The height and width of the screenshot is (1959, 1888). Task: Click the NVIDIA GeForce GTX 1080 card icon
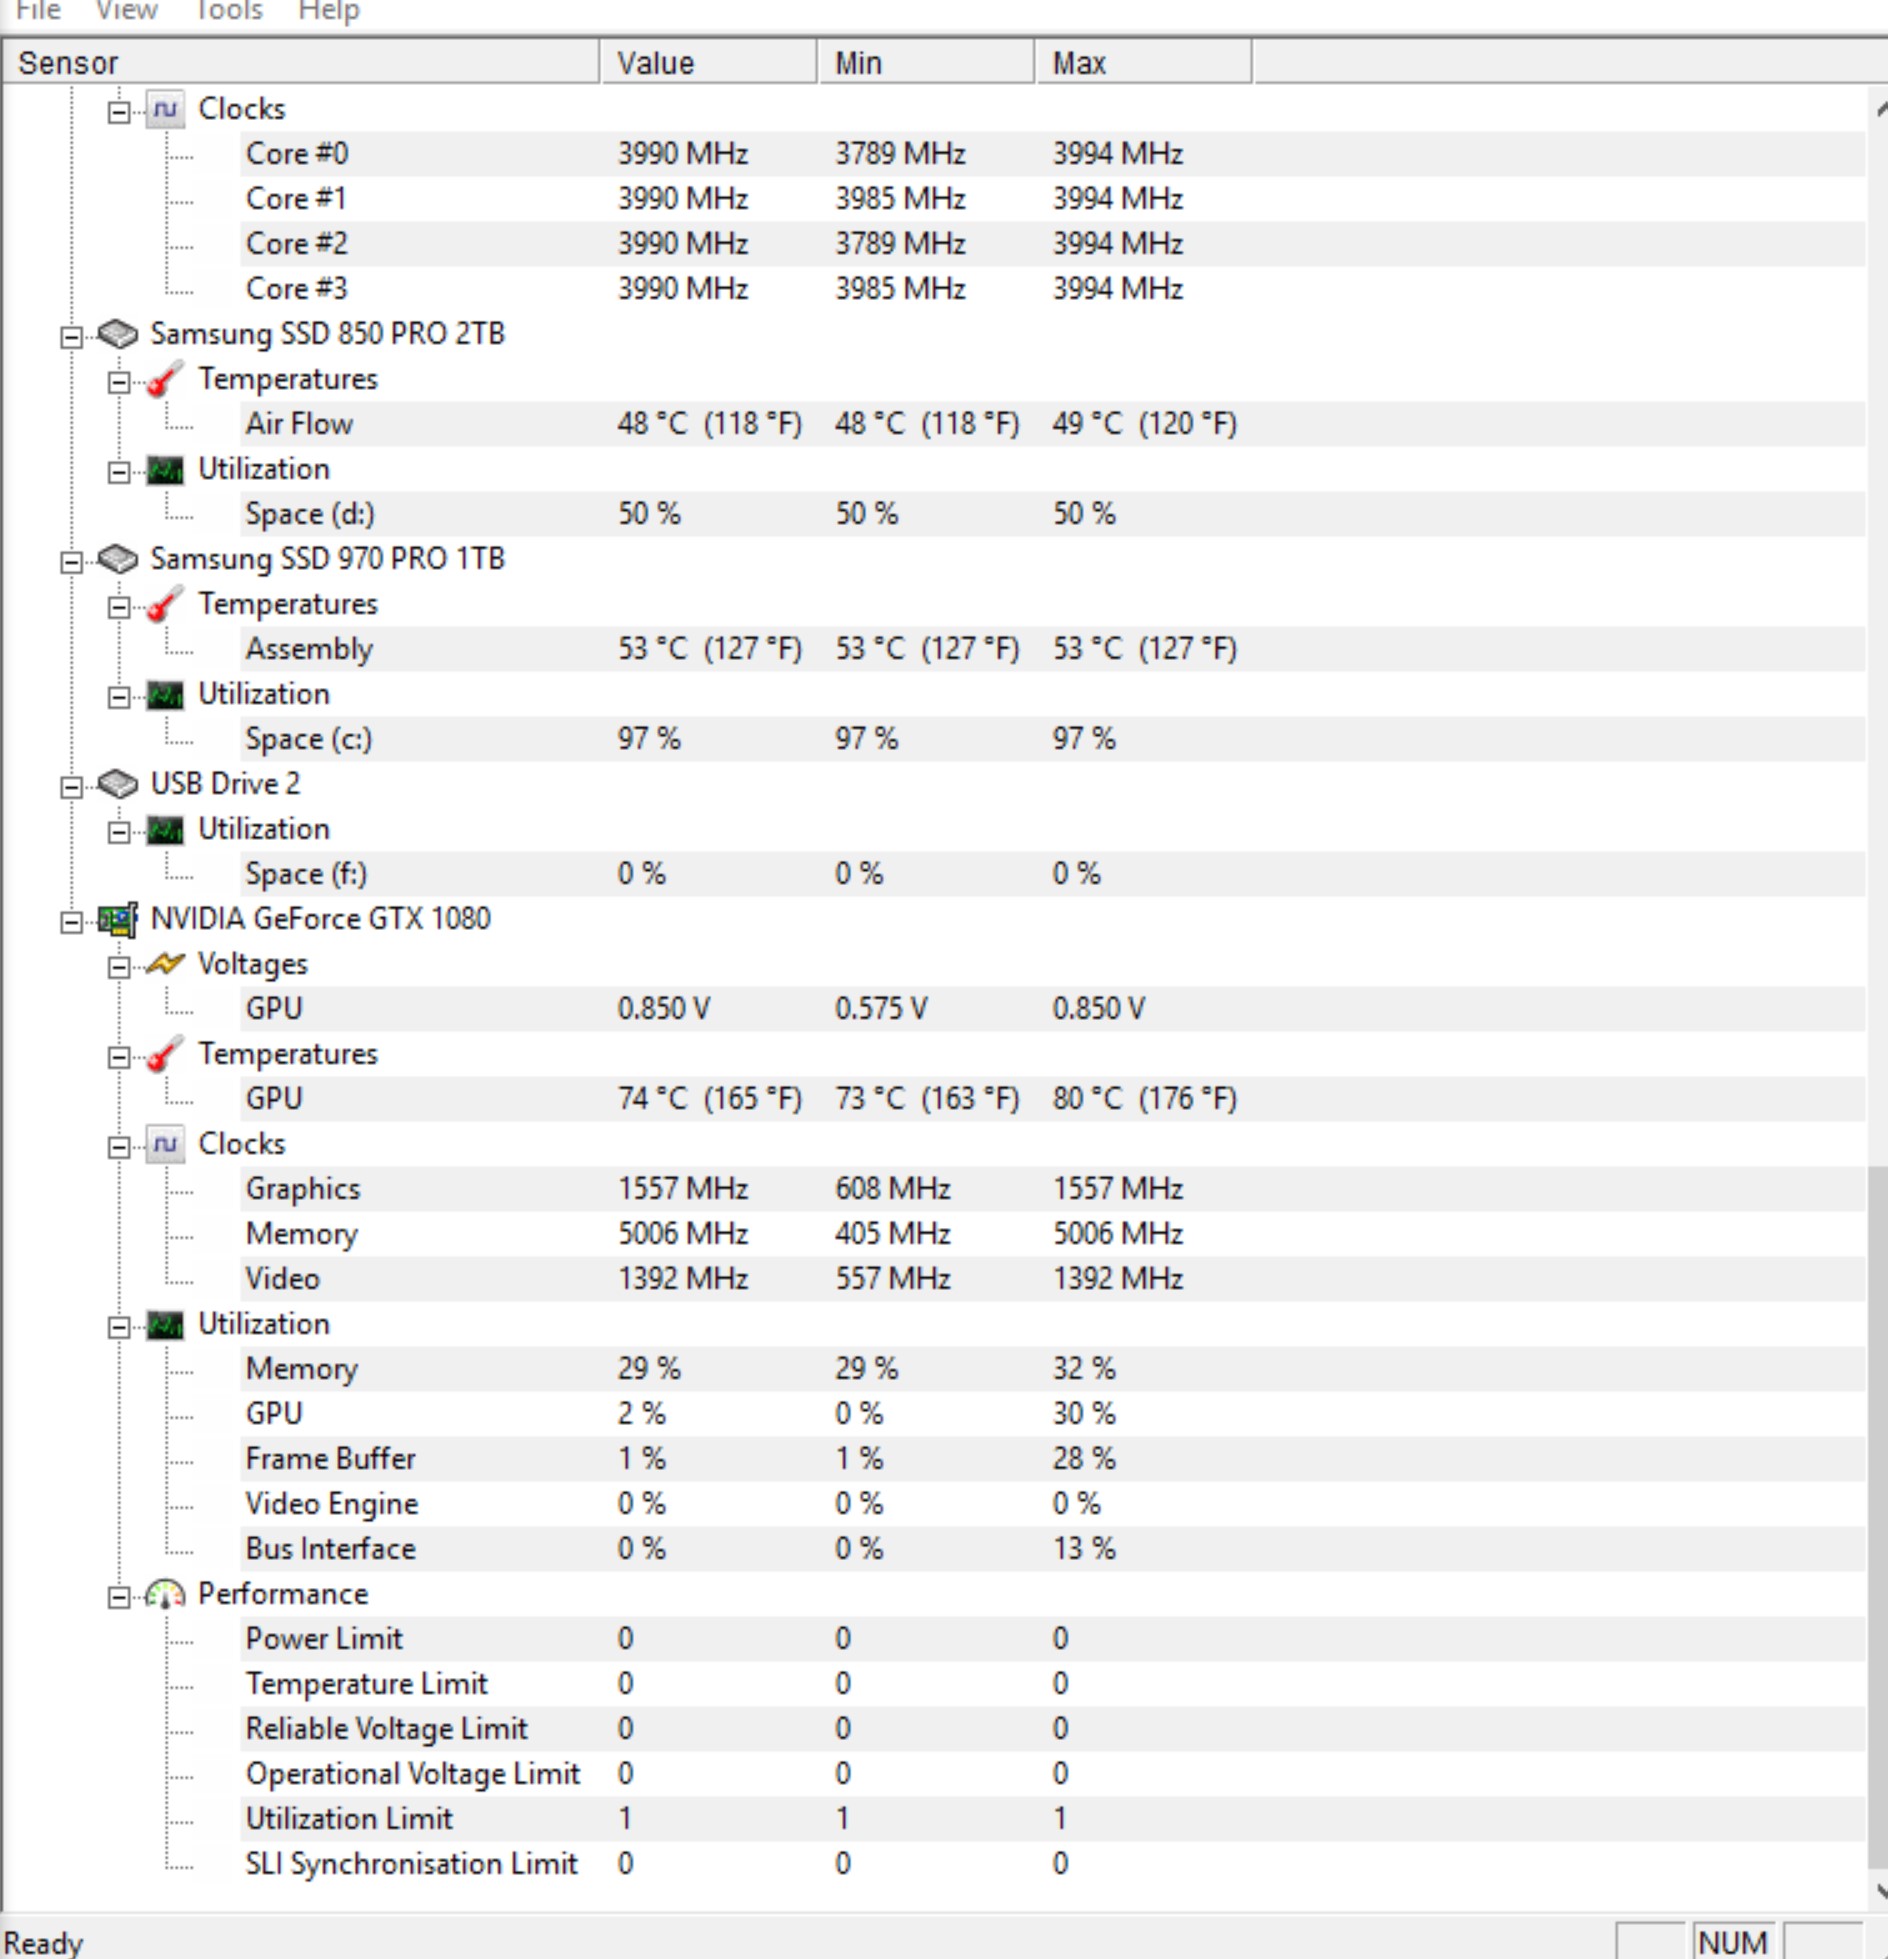118,919
